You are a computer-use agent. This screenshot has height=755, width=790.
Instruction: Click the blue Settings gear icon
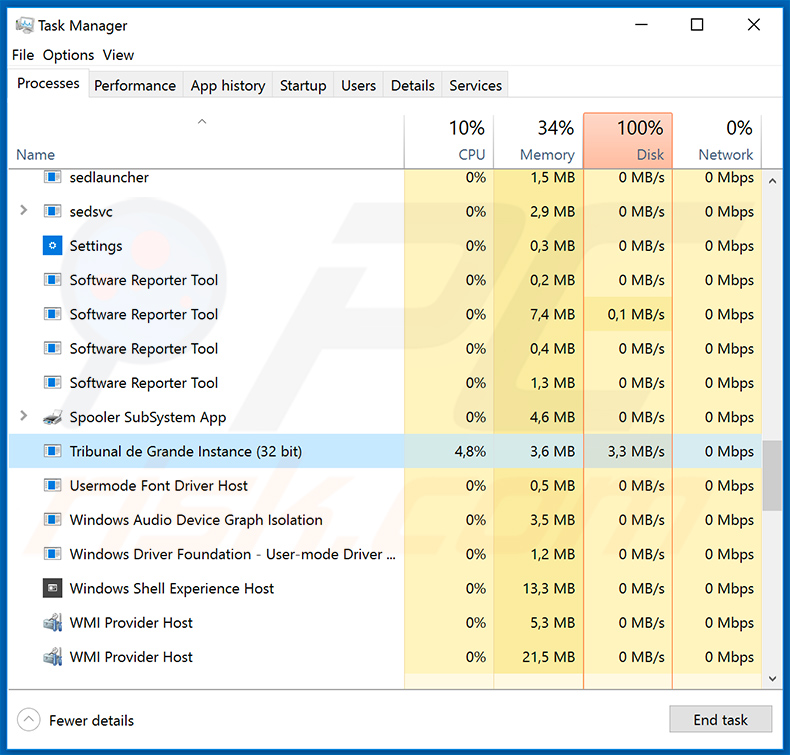coord(52,245)
